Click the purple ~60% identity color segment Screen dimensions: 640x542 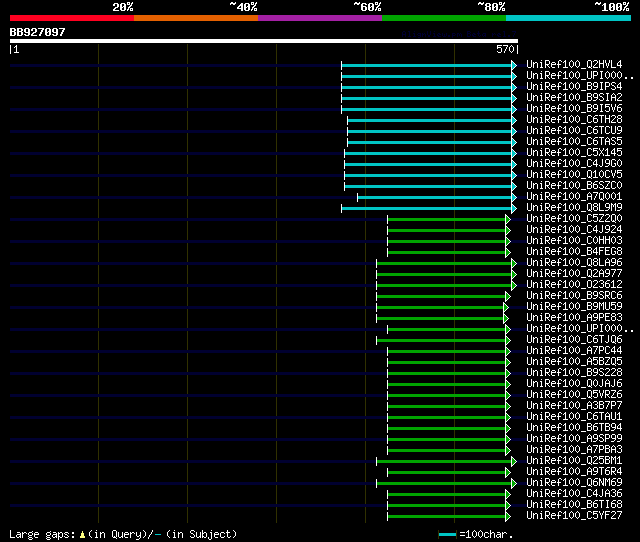click(320, 18)
